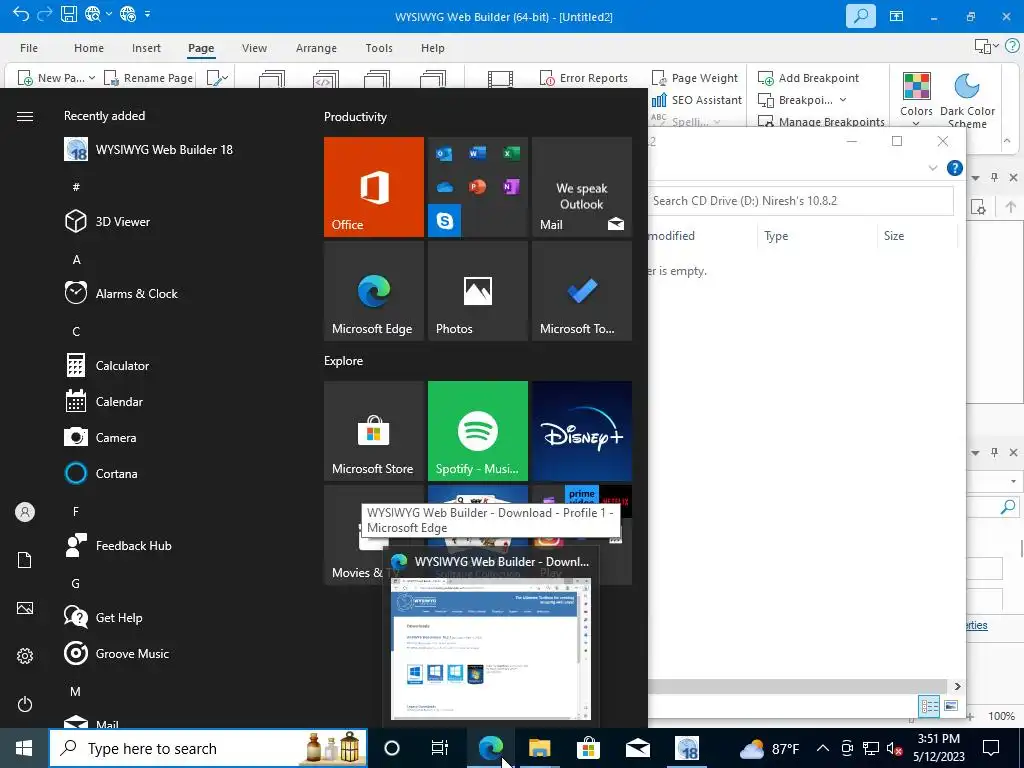
Task: Switch to the Insert tab
Action: 146,48
